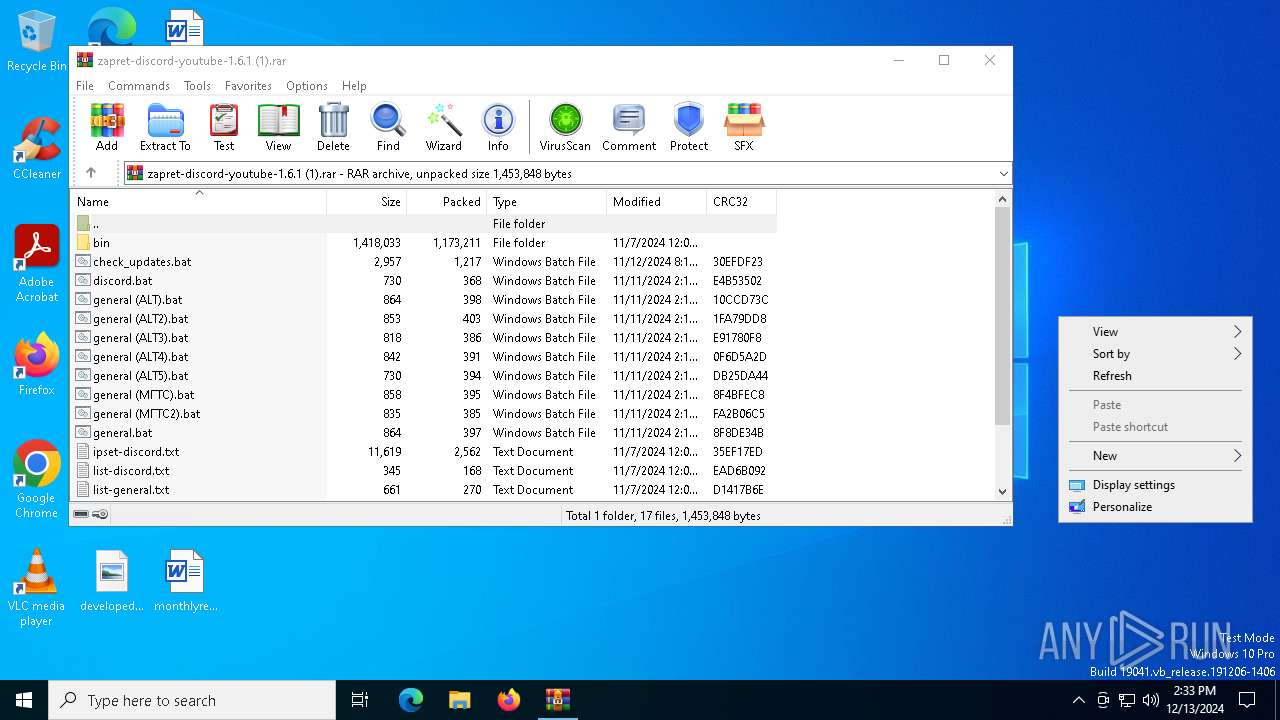Select ipset-discord.txt file
Image resolution: width=1280 pixels, height=720 pixels.
pos(423,452)
